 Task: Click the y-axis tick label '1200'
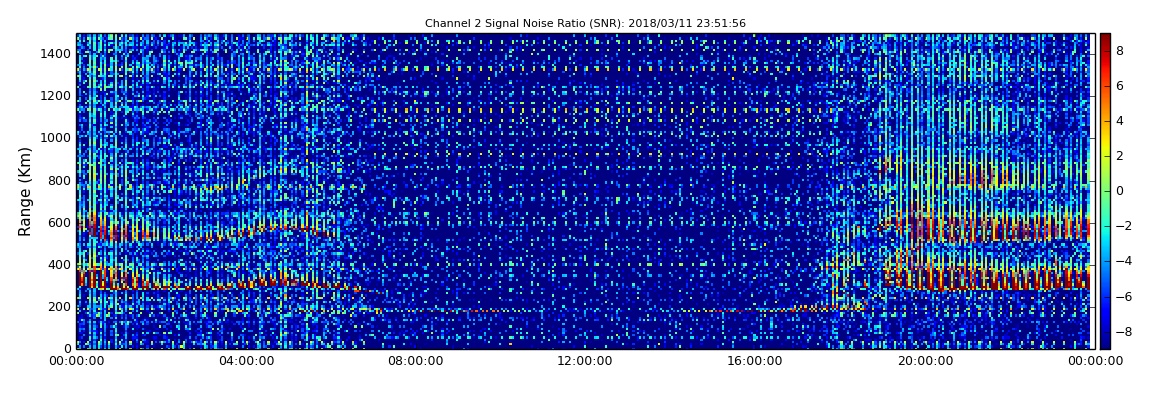point(57,96)
